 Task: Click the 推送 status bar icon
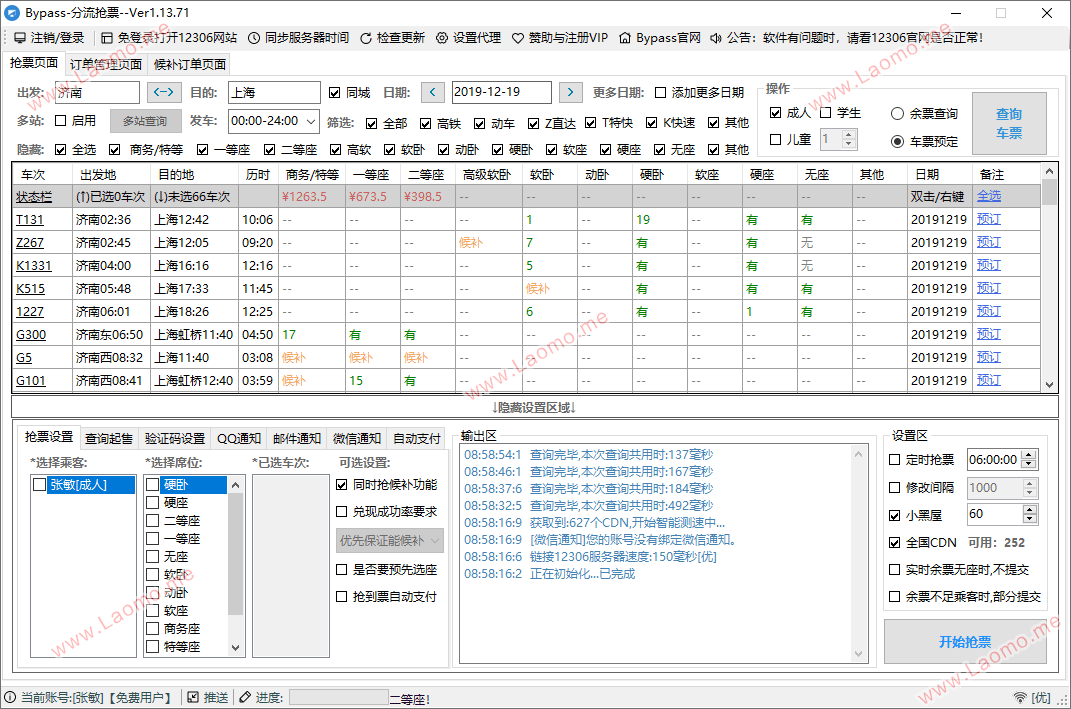pyautogui.click(x=193, y=697)
